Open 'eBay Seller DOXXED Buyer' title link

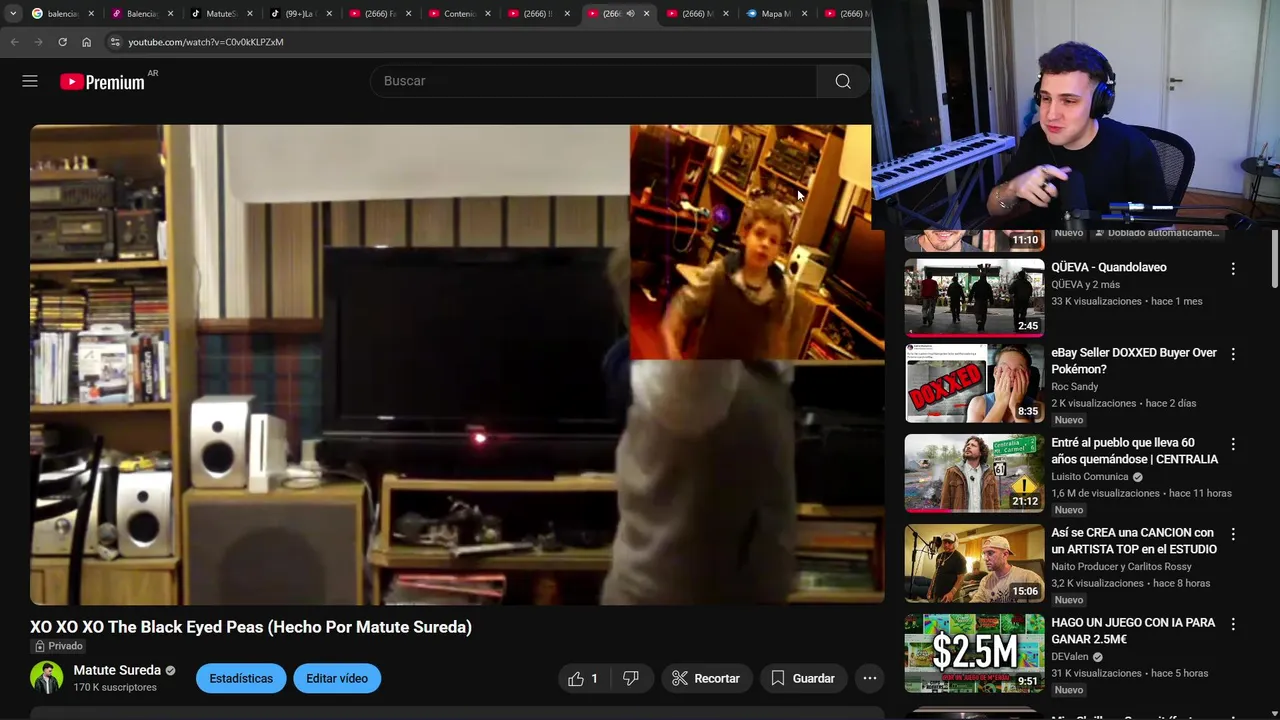coord(1134,361)
